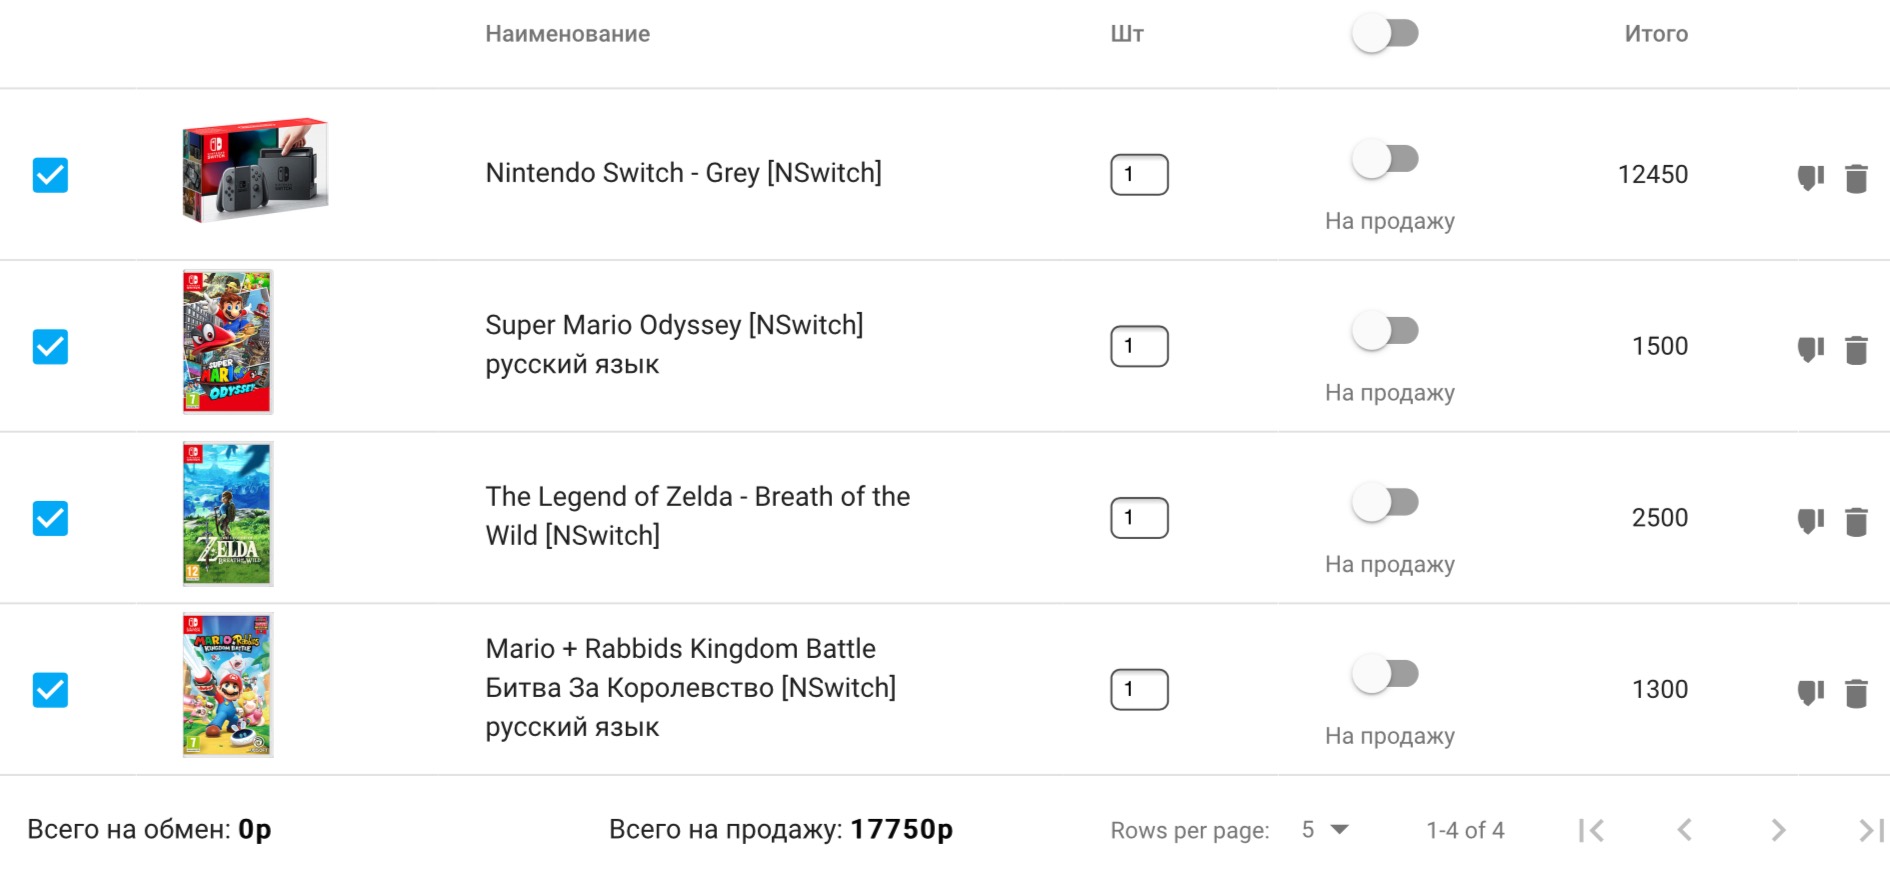The height and width of the screenshot is (869, 1890).
Task: Go to the next page
Action: tap(1778, 830)
